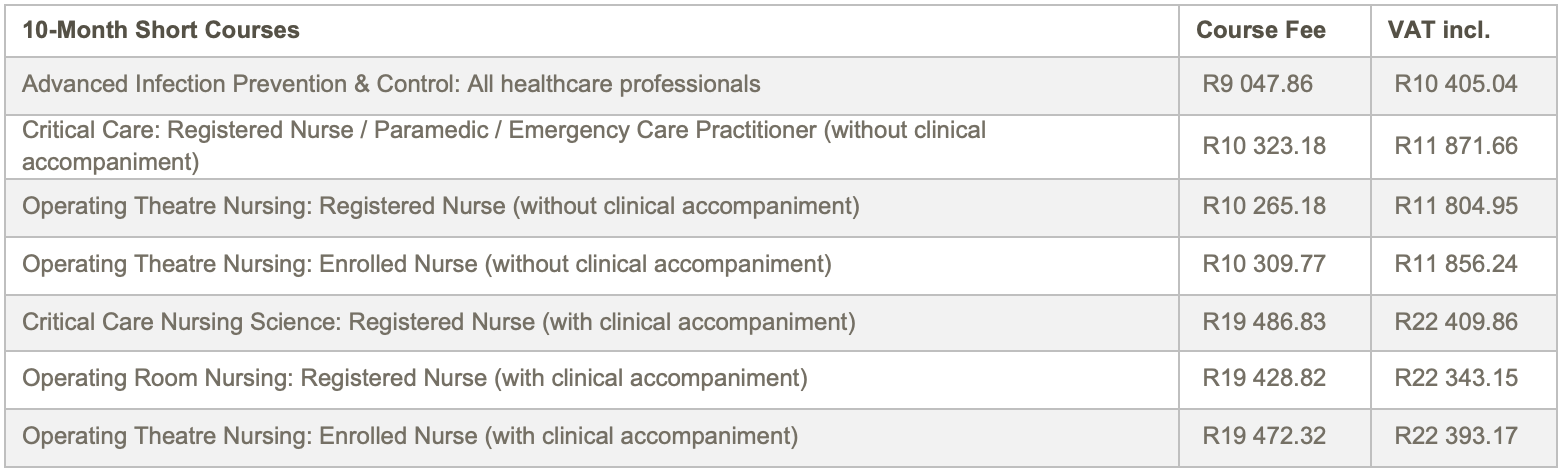Click the R10 323.18 course fee
1562x474 pixels.
(x=1264, y=146)
